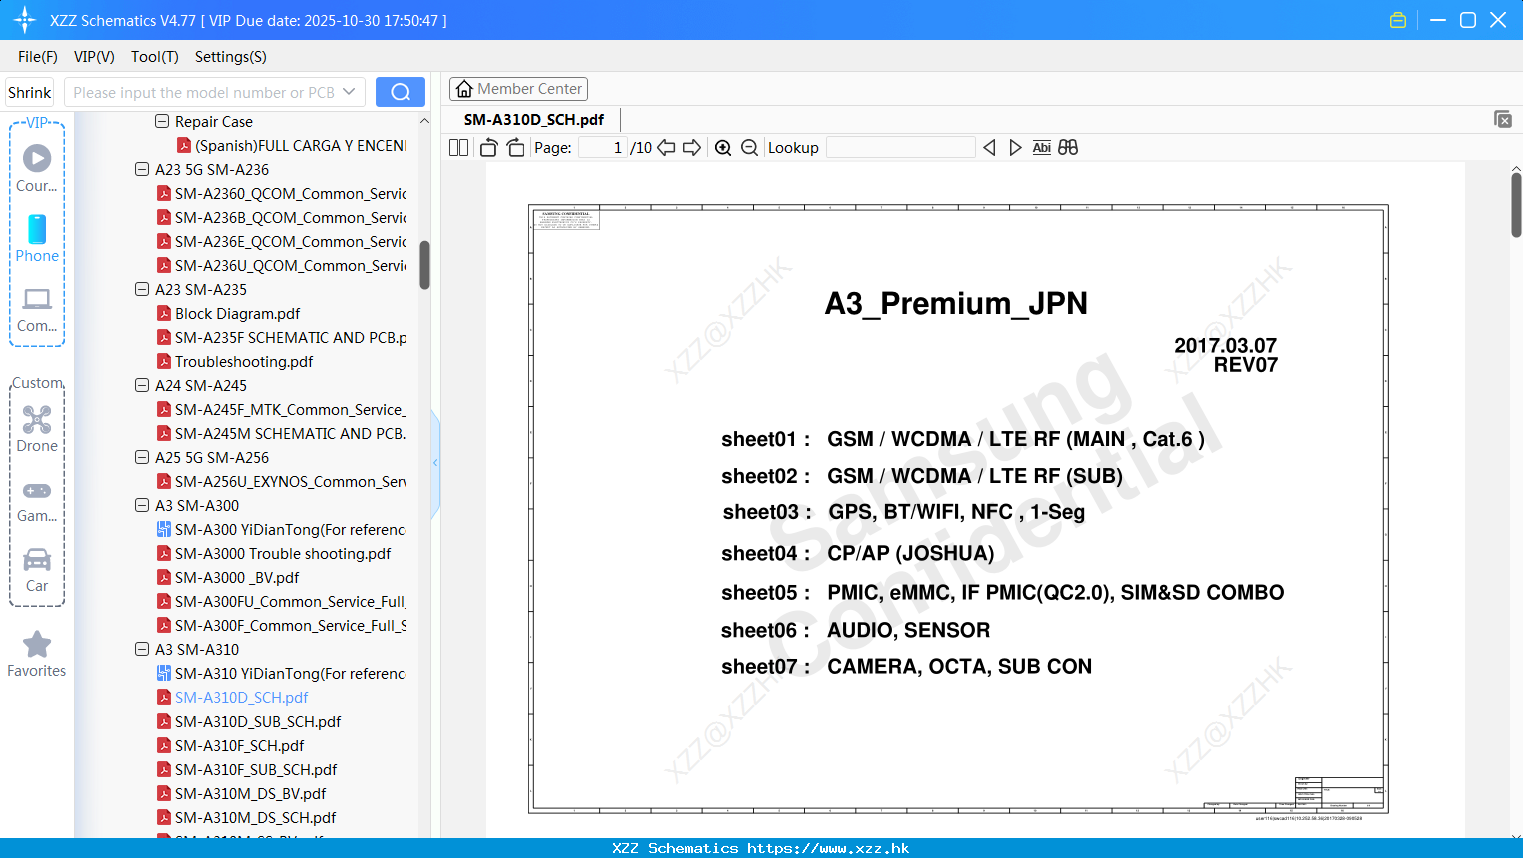The width and height of the screenshot is (1523, 858).
Task: Open the File(F) menu
Action: coord(38,57)
